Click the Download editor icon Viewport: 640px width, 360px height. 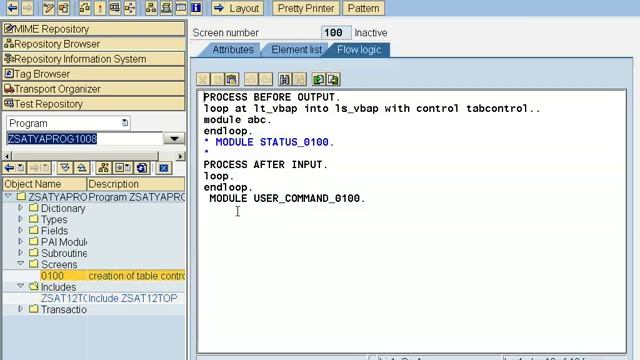pos(333,79)
